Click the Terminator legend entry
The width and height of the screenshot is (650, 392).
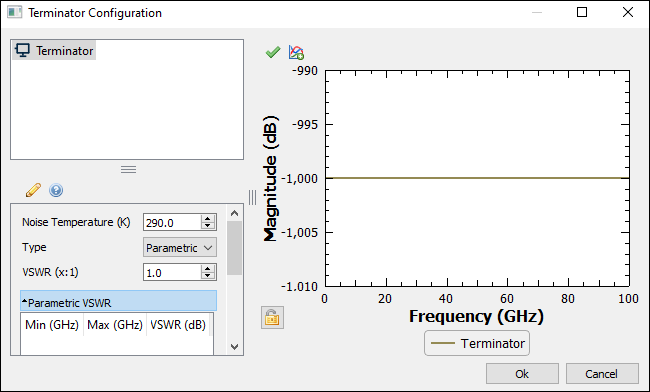pyautogui.click(x=477, y=343)
